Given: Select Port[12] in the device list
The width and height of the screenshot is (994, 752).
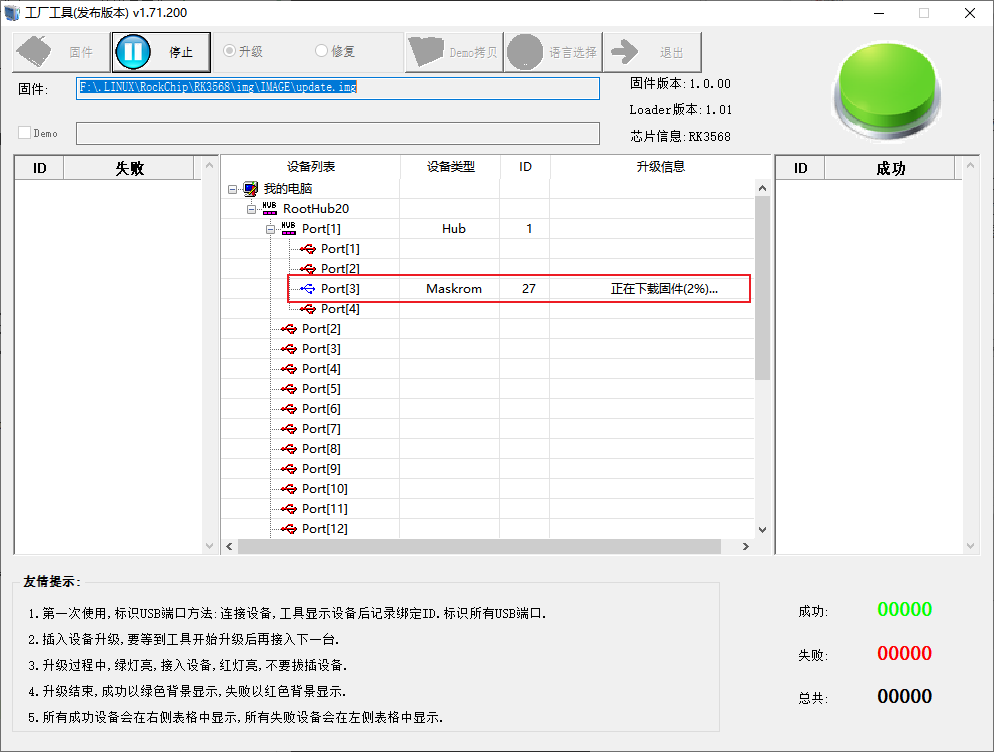Looking at the screenshot, I should tap(324, 529).
